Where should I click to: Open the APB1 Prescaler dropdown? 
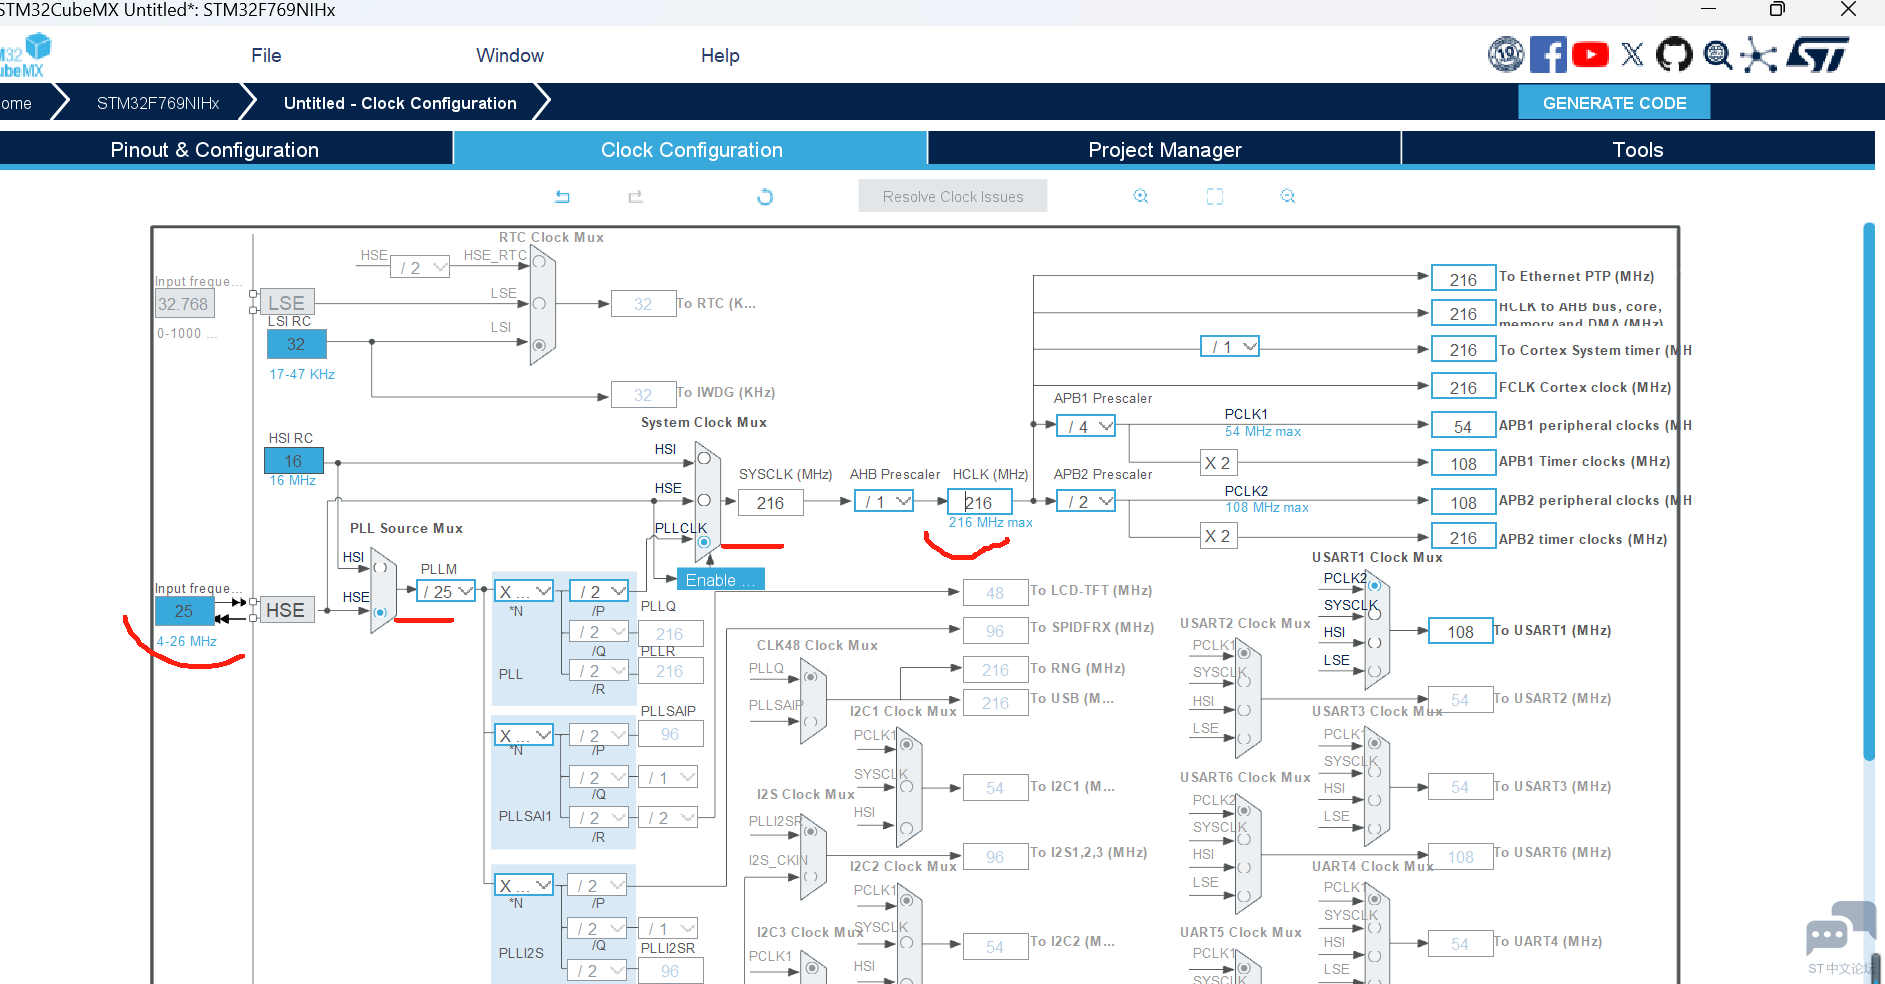coord(1086,427)
